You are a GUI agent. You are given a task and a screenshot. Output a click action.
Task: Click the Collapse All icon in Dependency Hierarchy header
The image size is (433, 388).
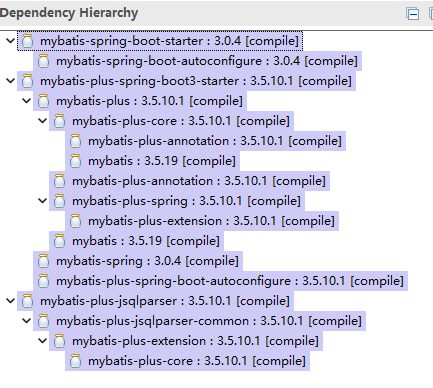[413, 14]
